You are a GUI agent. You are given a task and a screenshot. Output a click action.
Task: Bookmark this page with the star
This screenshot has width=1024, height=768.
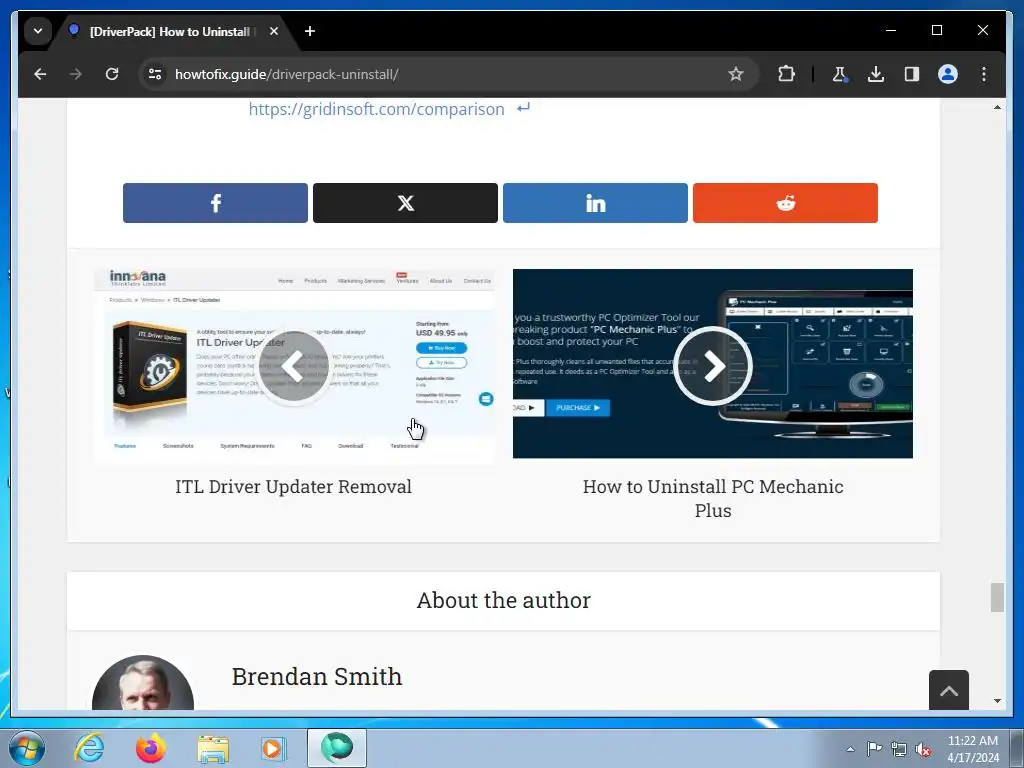pyautogui.click(x=735, y=74)
